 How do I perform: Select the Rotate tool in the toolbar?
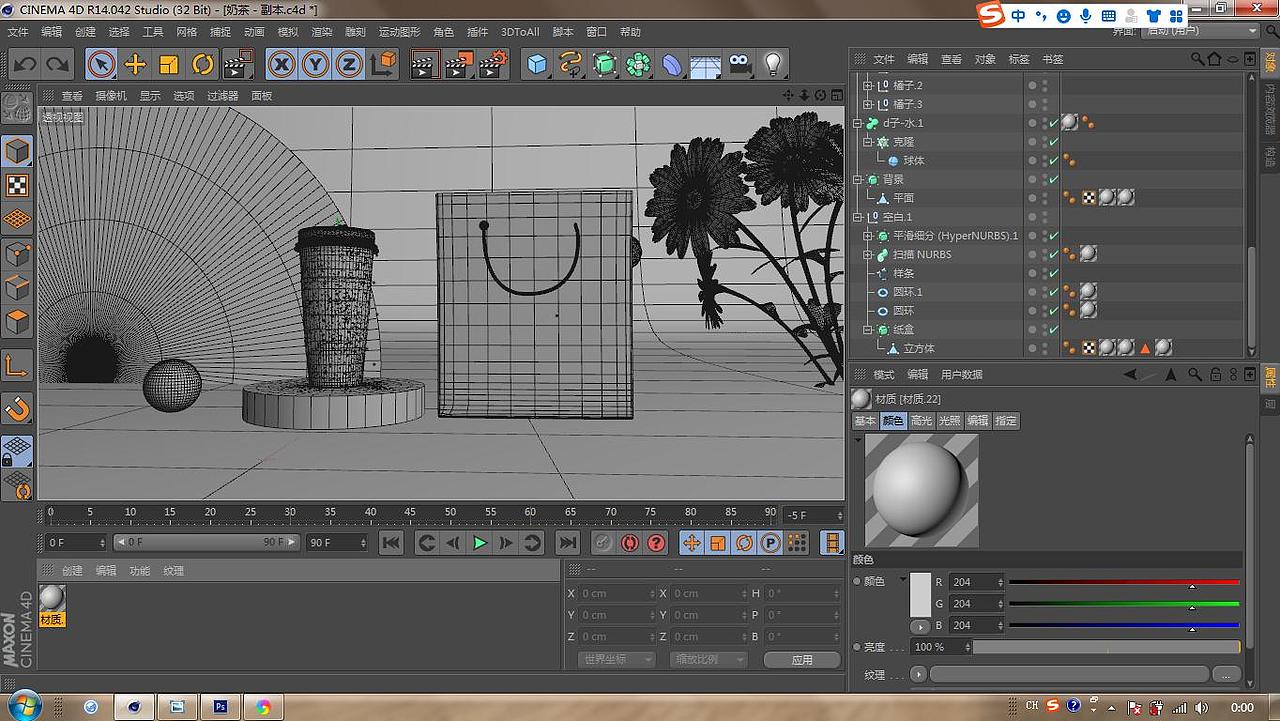[203, 65]
